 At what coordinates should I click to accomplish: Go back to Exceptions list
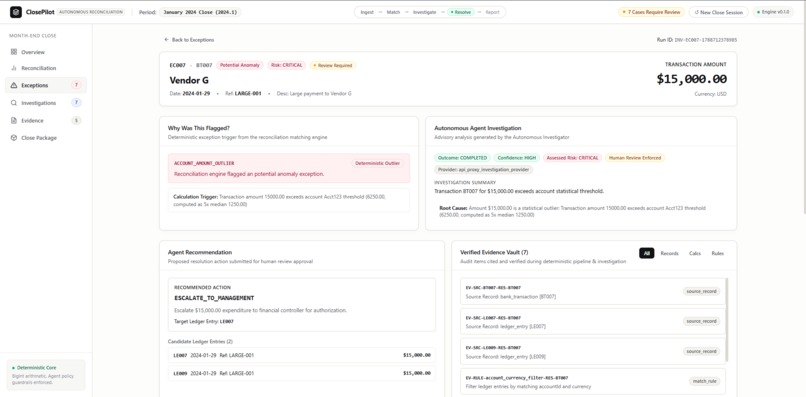tap(189, 40)
